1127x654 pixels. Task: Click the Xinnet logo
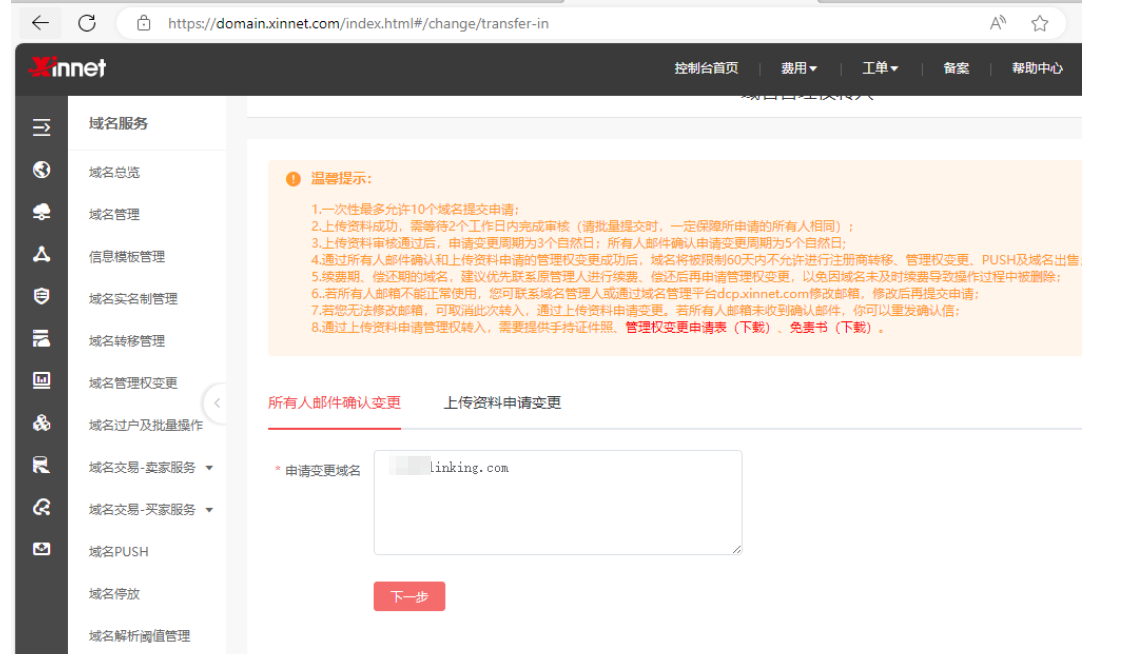click(66, 67)
